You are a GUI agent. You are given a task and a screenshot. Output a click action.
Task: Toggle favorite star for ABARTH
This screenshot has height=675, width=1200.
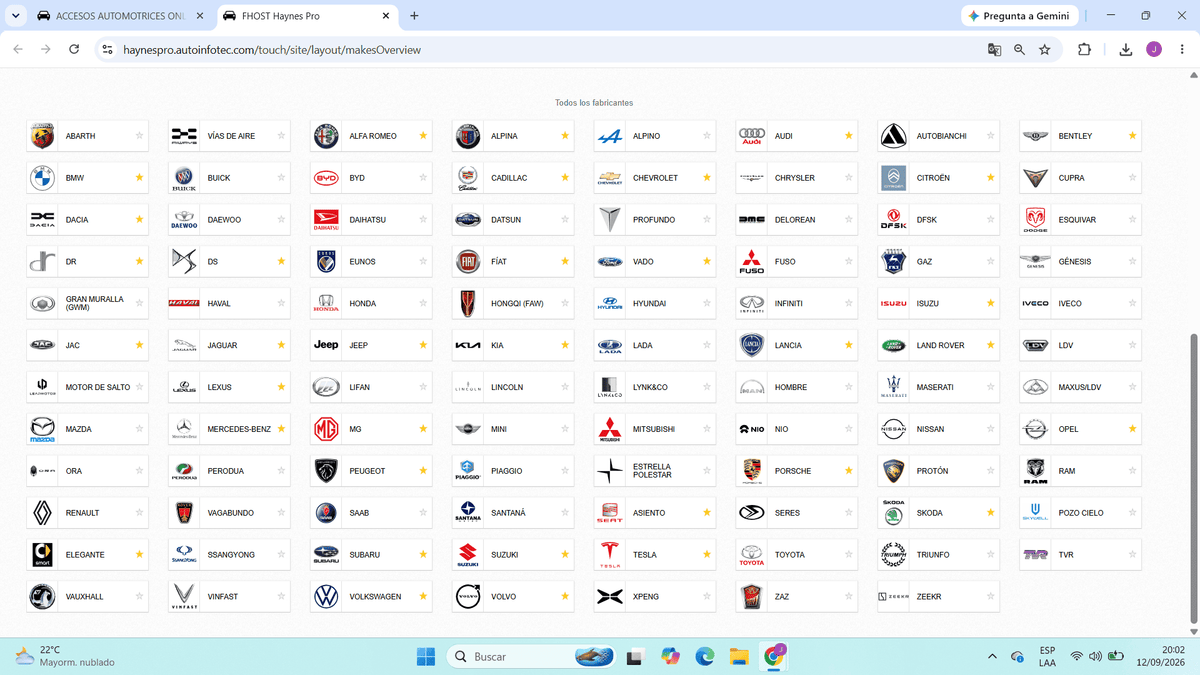click(x=139, y=136)
